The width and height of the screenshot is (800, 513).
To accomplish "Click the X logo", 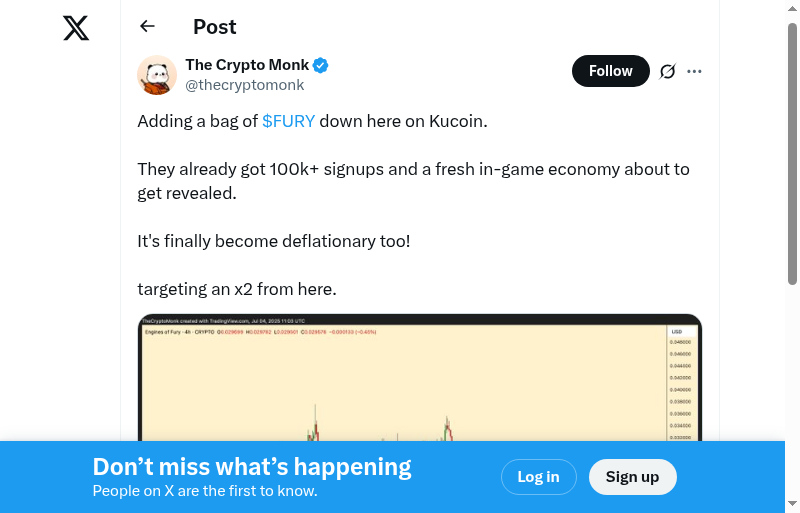I will (76, 28).
